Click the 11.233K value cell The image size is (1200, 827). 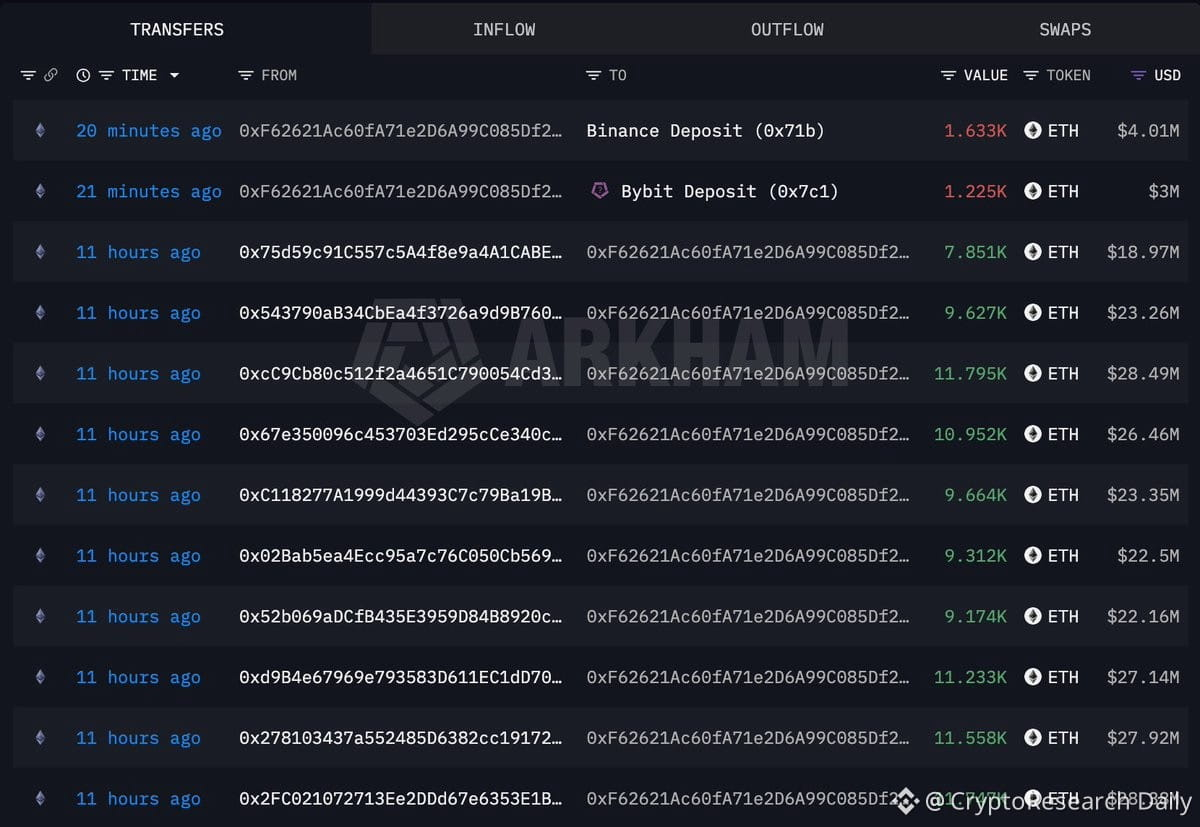pos(970,678)
